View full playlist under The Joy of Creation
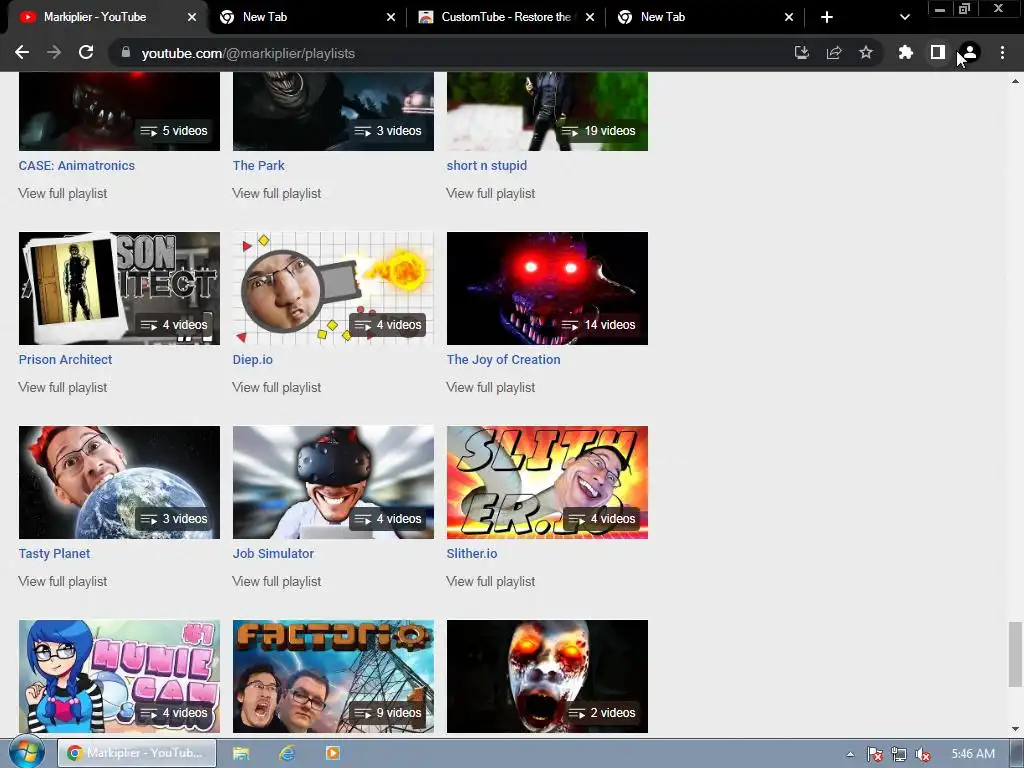Screen dimensions: 1024x768 (490, 387)
